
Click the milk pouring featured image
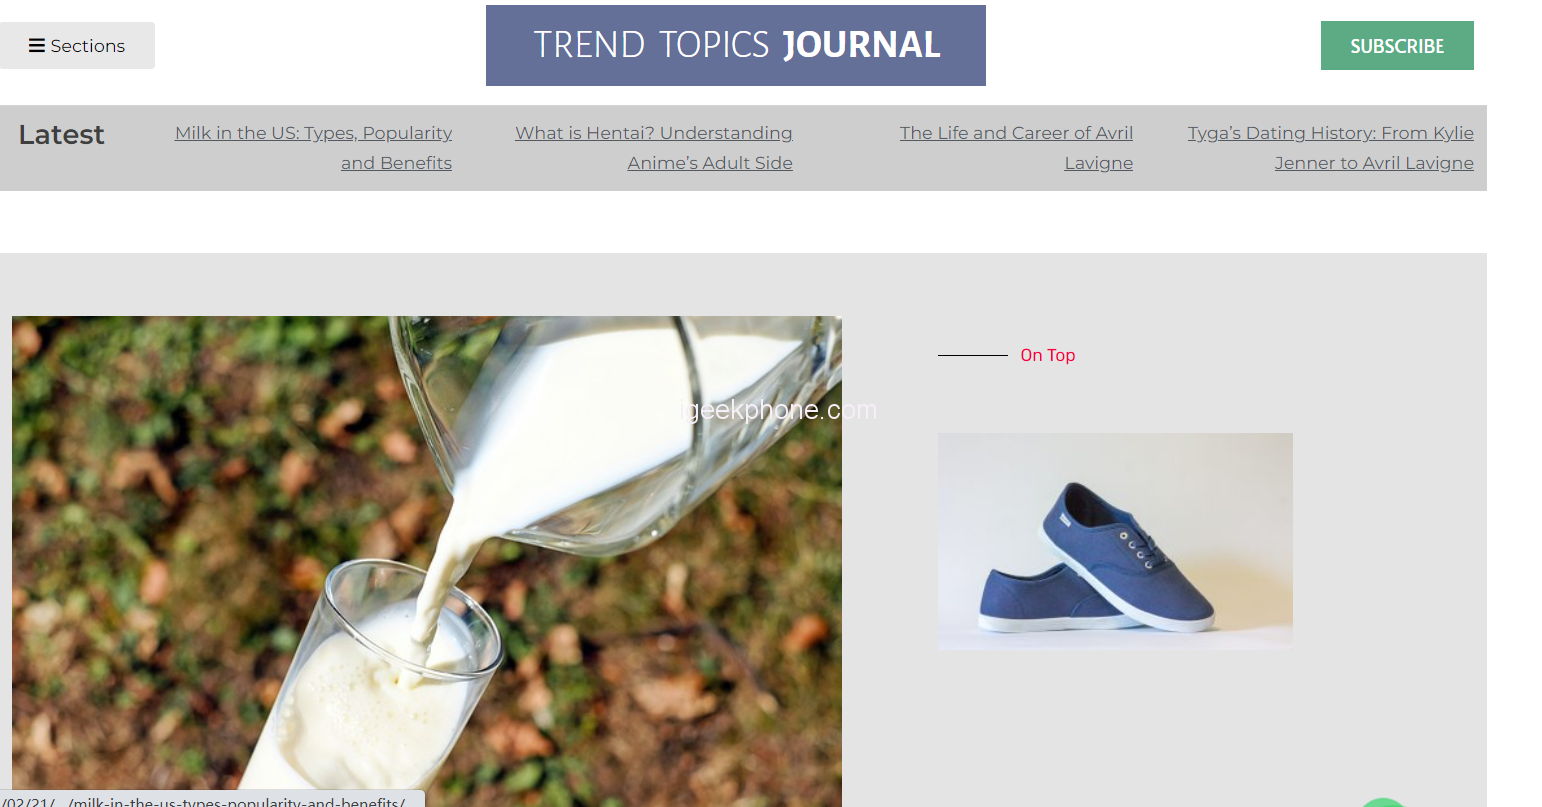(x=427, y=561)
